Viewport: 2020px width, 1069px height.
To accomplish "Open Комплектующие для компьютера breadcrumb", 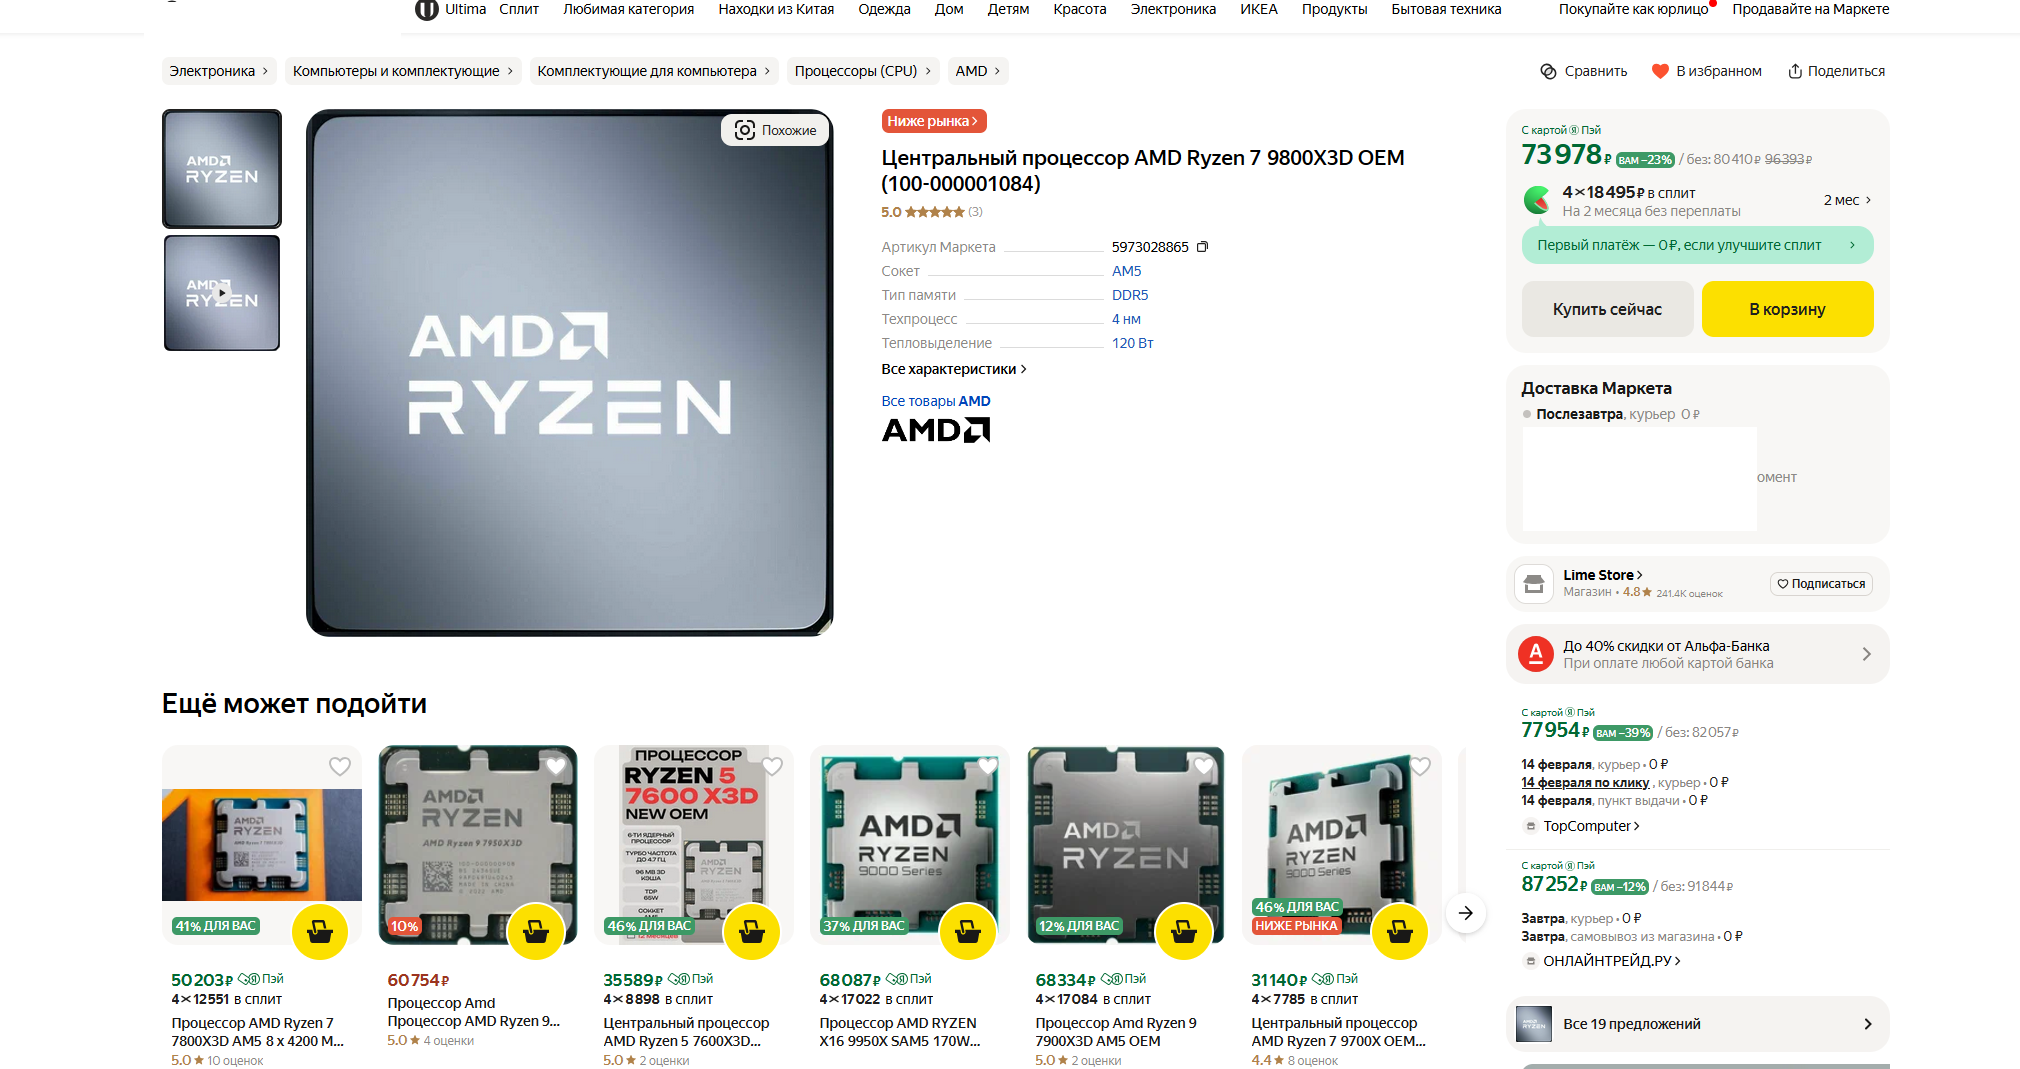I will tap(654, 71).
